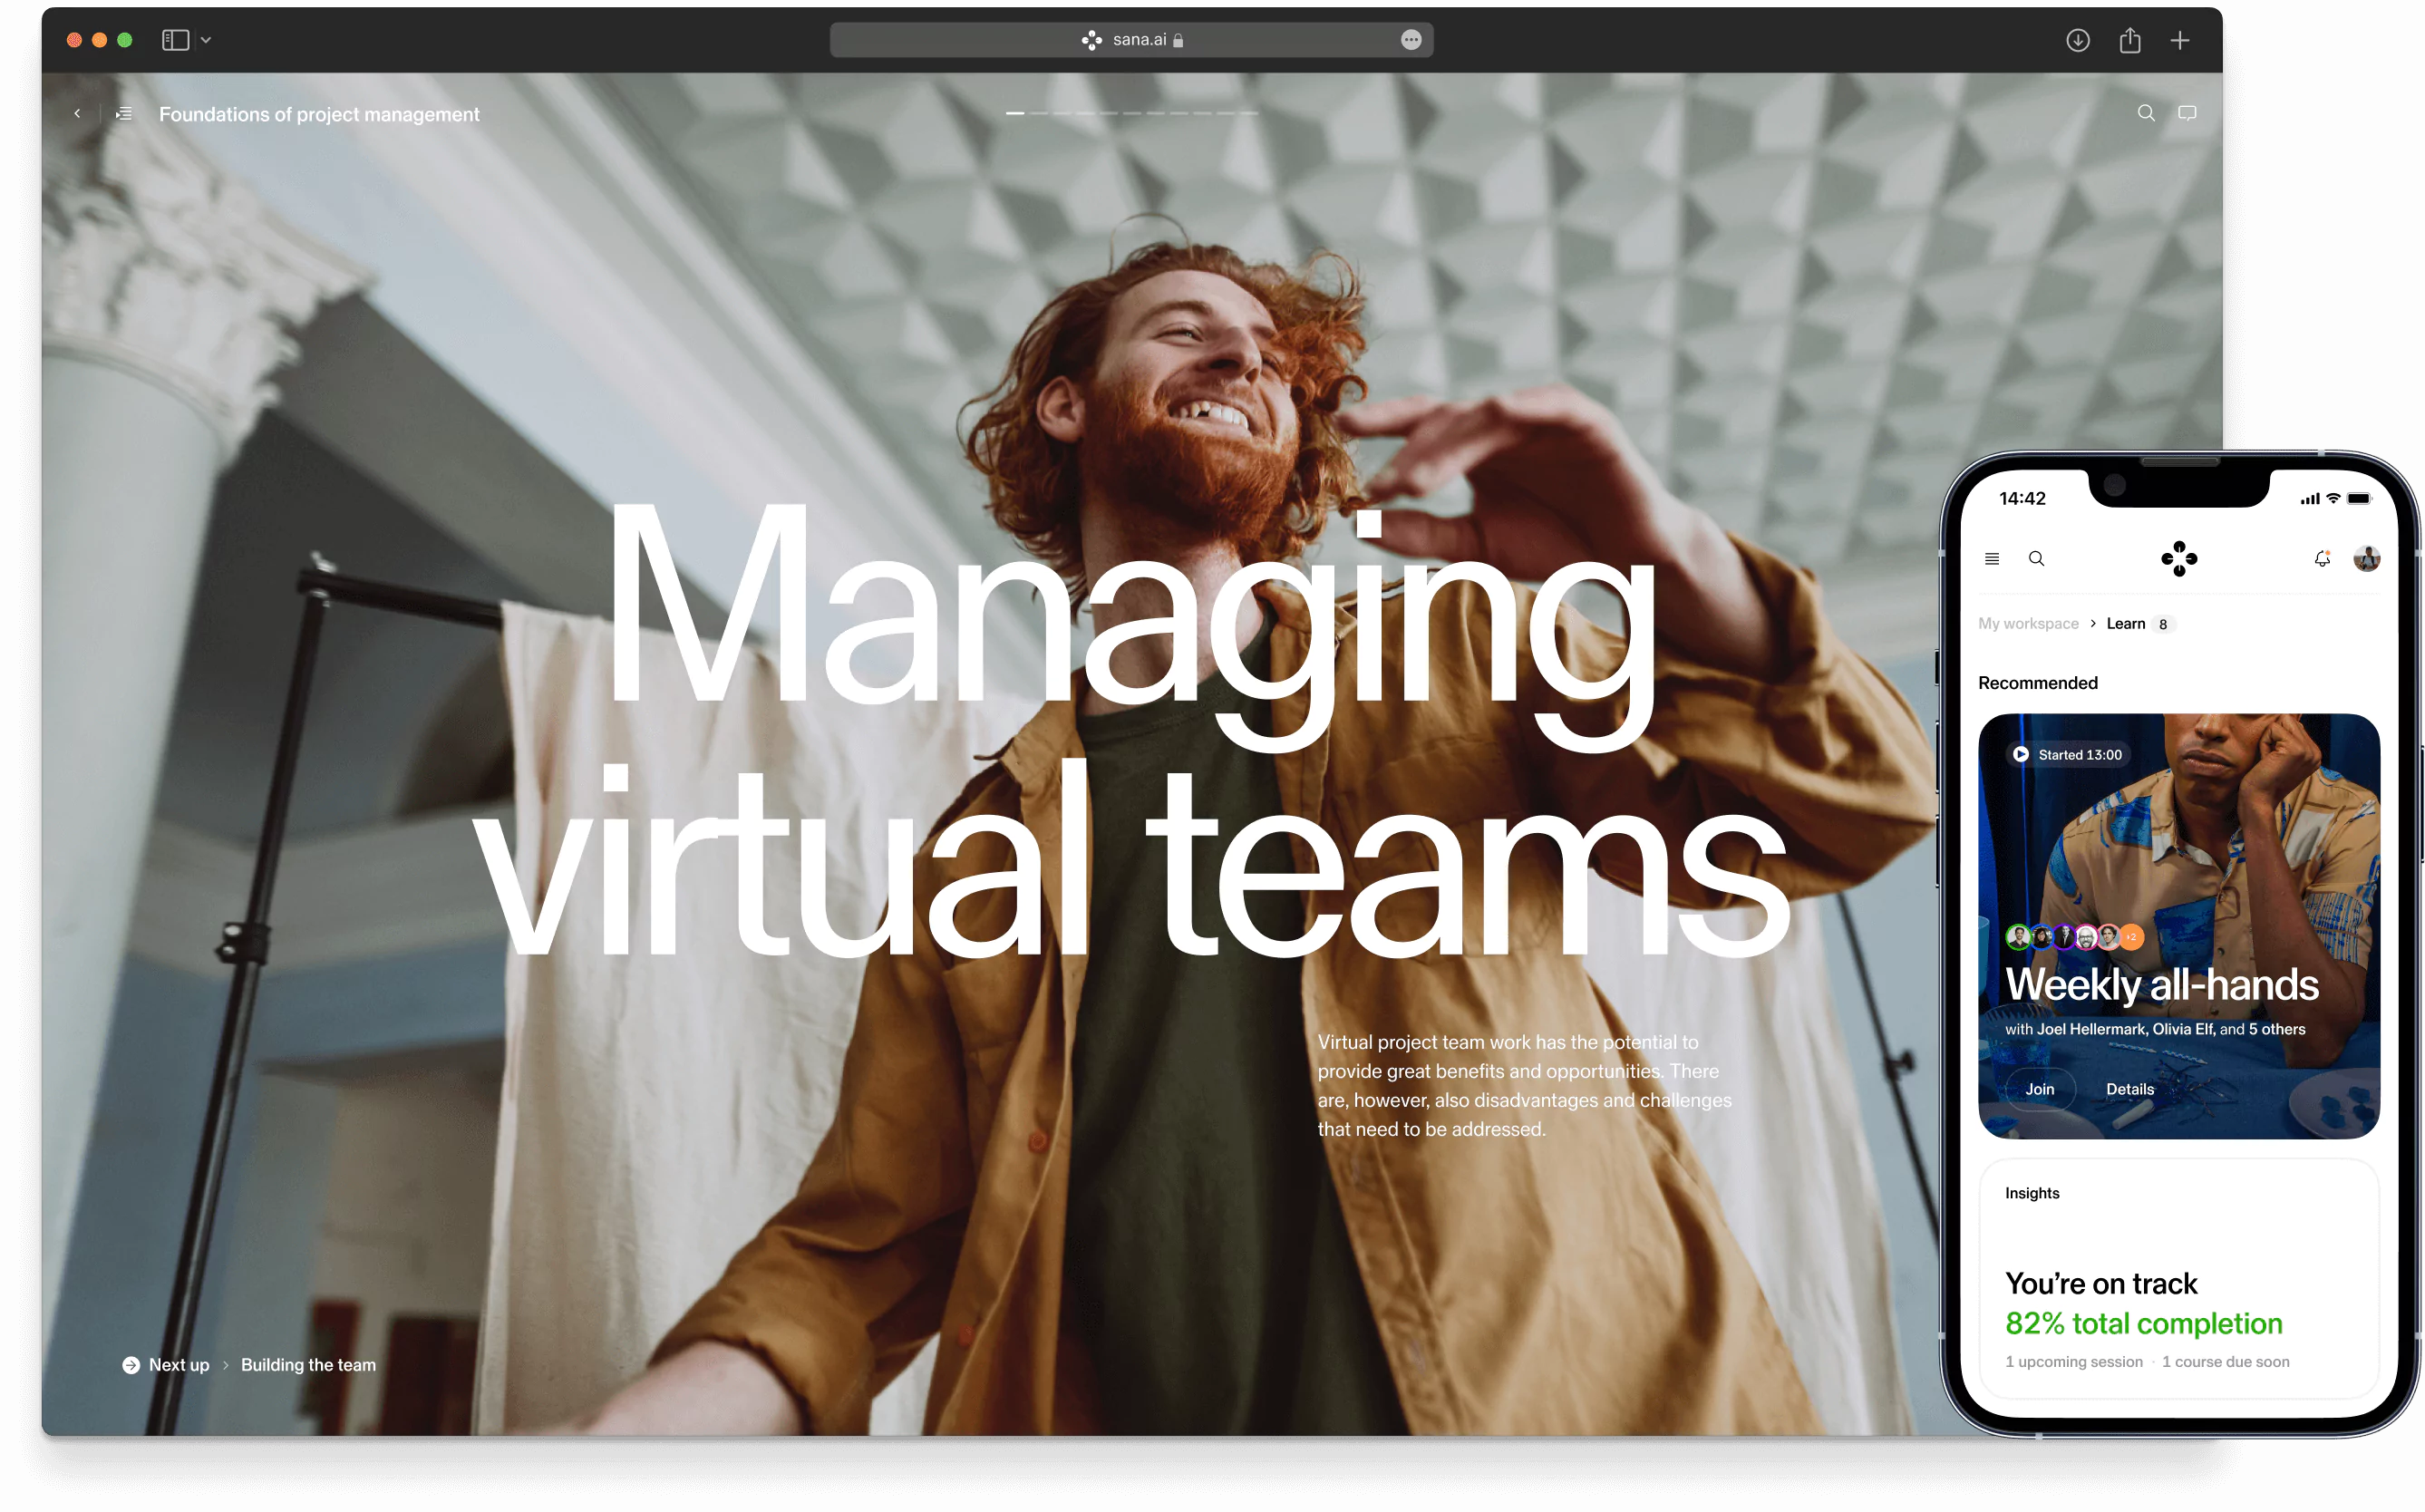Open the address bar more options button

1410,40
